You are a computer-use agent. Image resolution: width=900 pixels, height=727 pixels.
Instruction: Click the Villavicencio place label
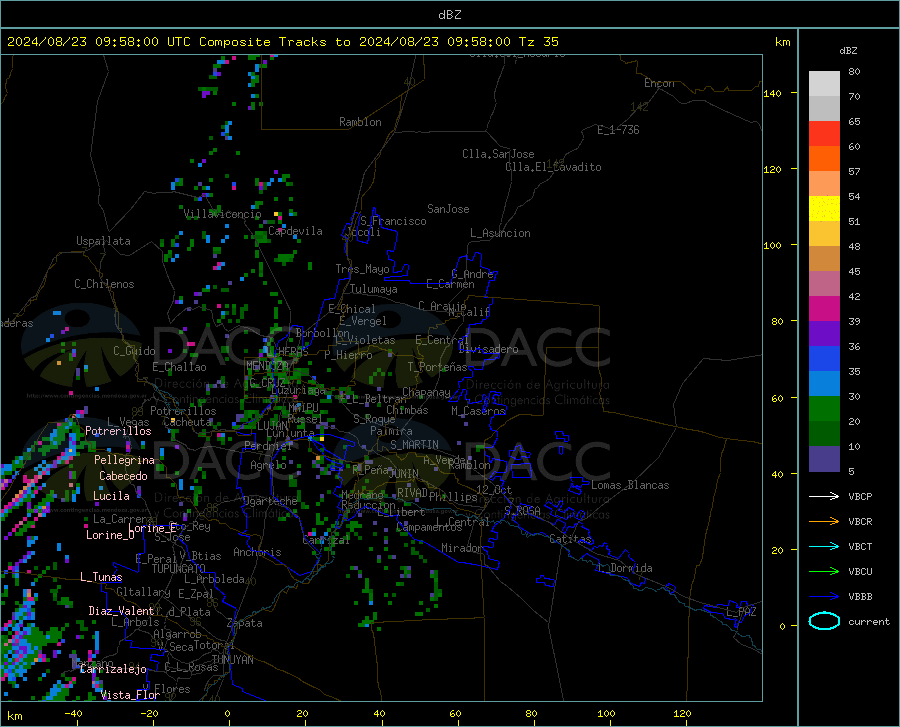223,214
